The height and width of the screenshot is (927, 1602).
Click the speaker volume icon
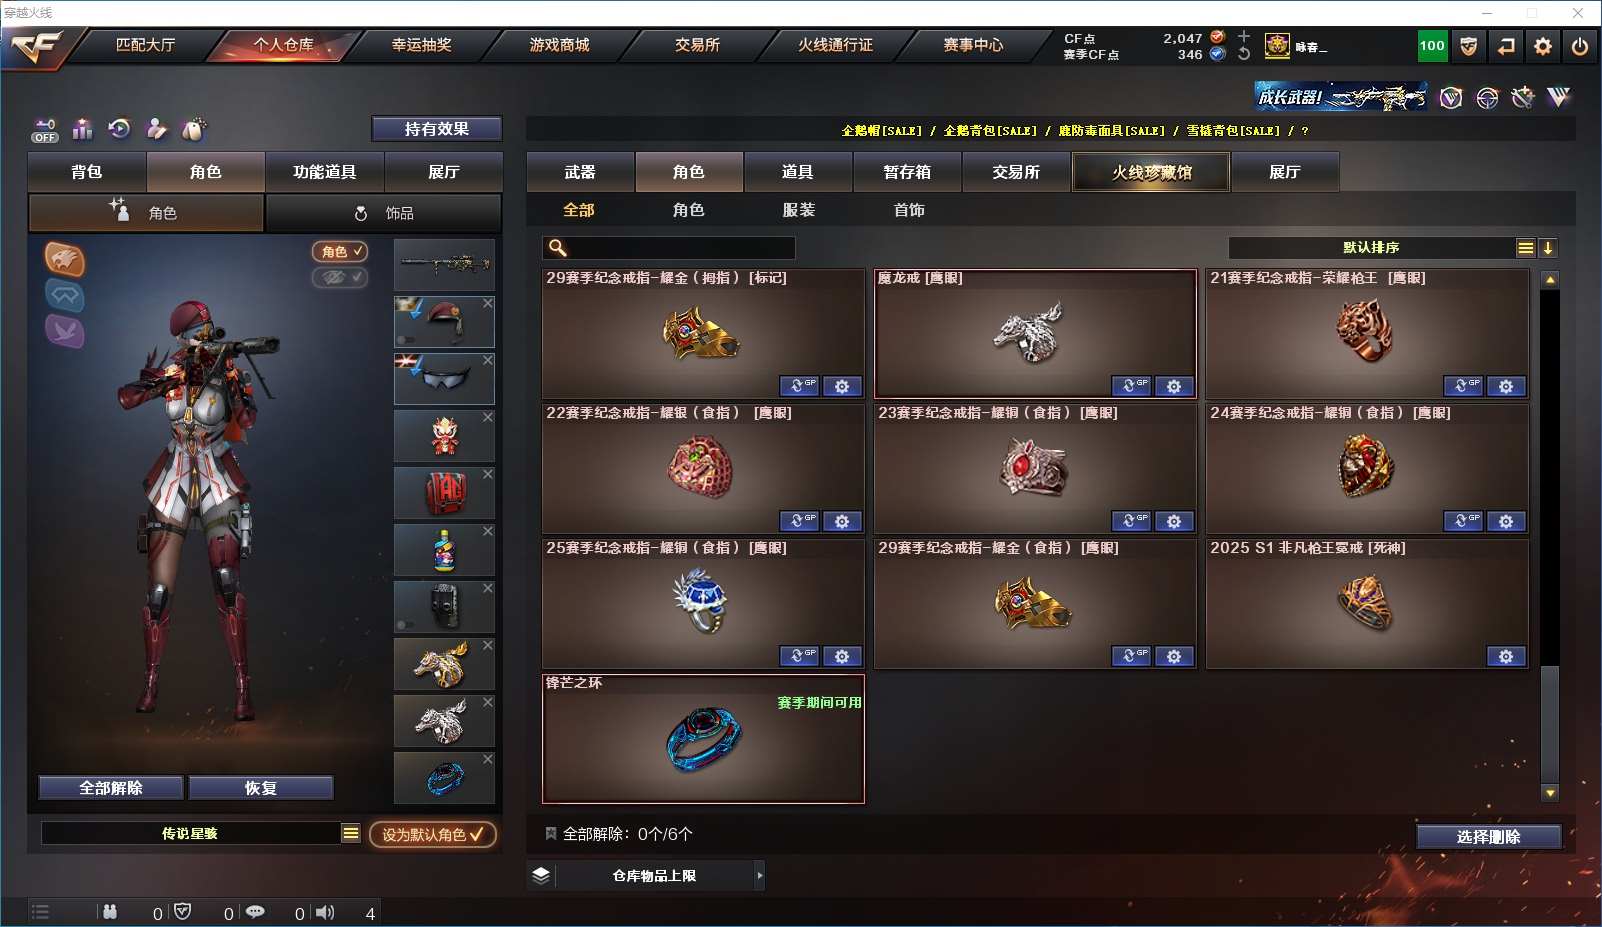pyautogui.click(x=325, y=912)
